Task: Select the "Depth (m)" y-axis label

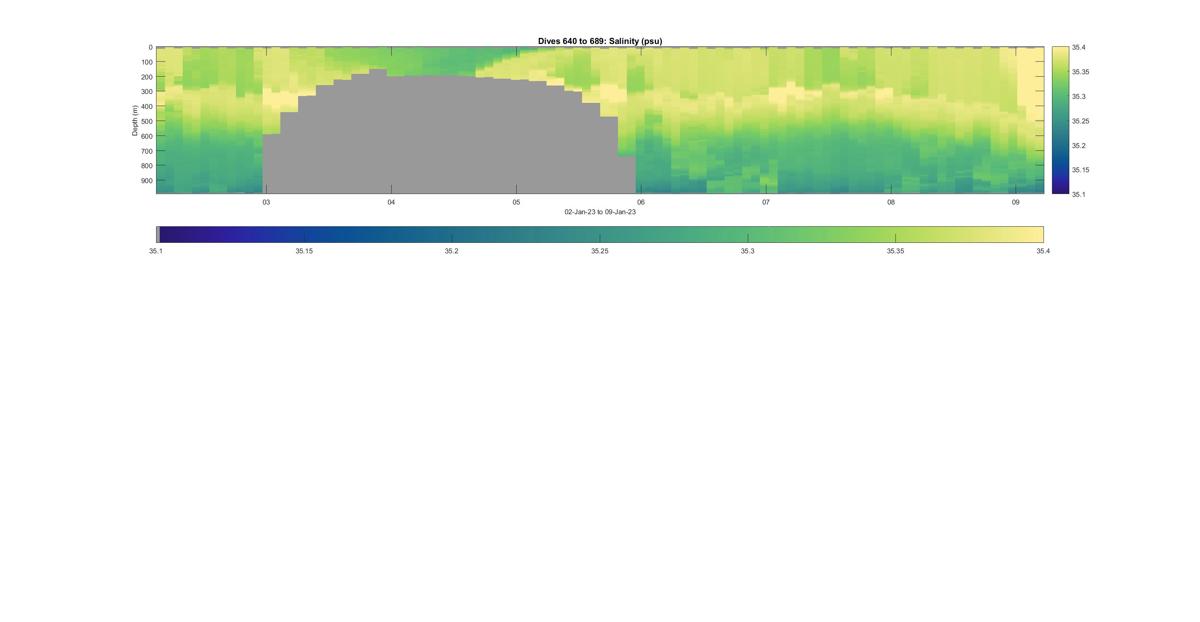Action: [134, 120]
